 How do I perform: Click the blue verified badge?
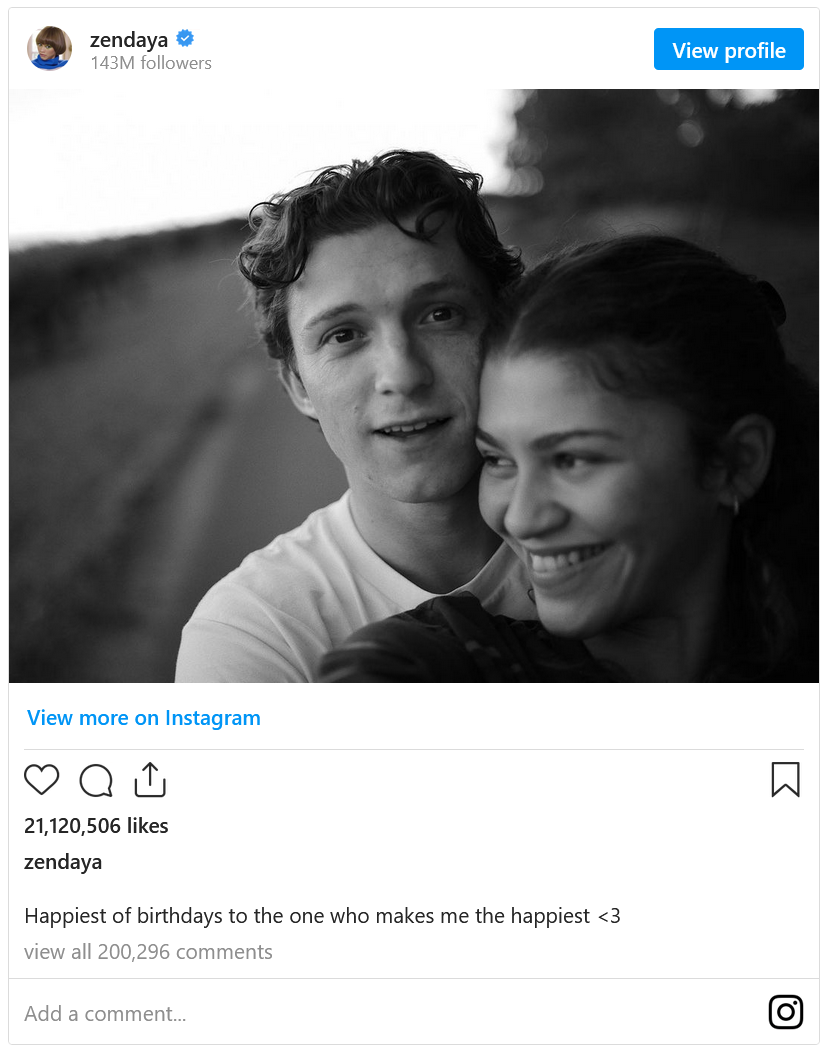coord(185,39)
